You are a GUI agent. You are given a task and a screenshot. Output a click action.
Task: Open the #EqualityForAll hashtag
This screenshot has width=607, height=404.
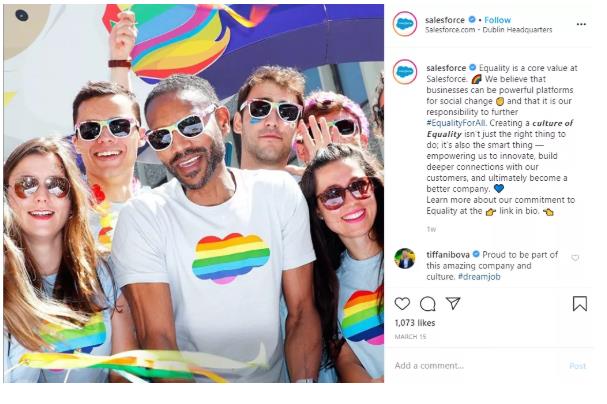456,123
